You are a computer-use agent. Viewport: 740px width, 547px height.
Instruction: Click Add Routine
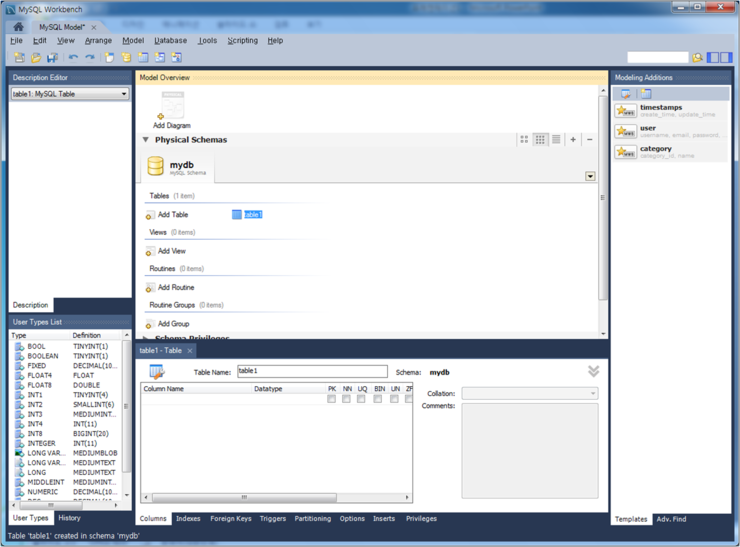point(170,287)
